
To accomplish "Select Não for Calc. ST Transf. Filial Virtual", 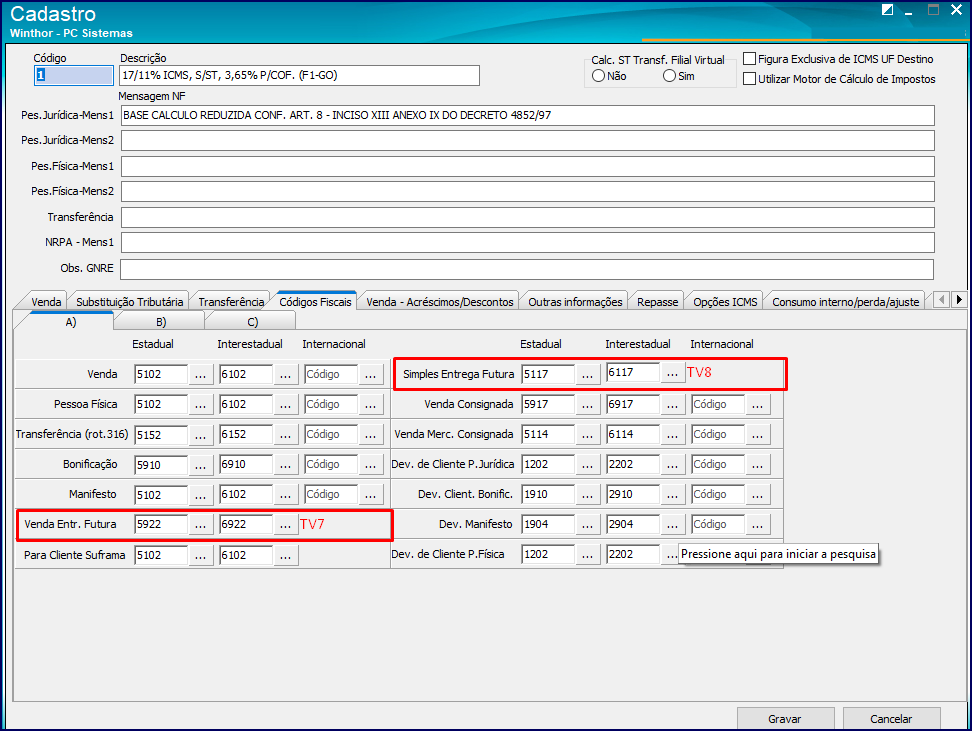I will coord(598,76).
